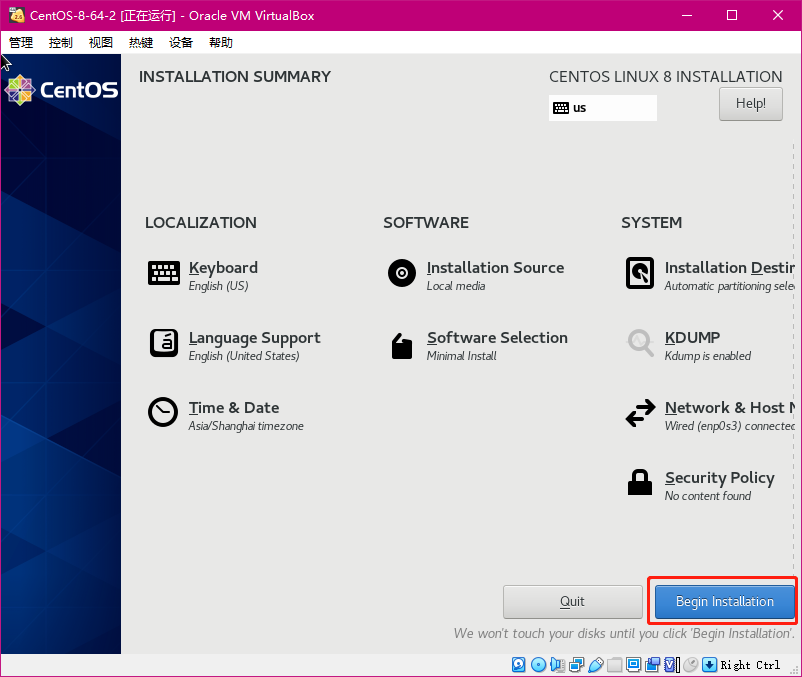The width and height of the screenshot is (802, 677).
Task: Open Installation Destination disk icon
Action: 640,273
